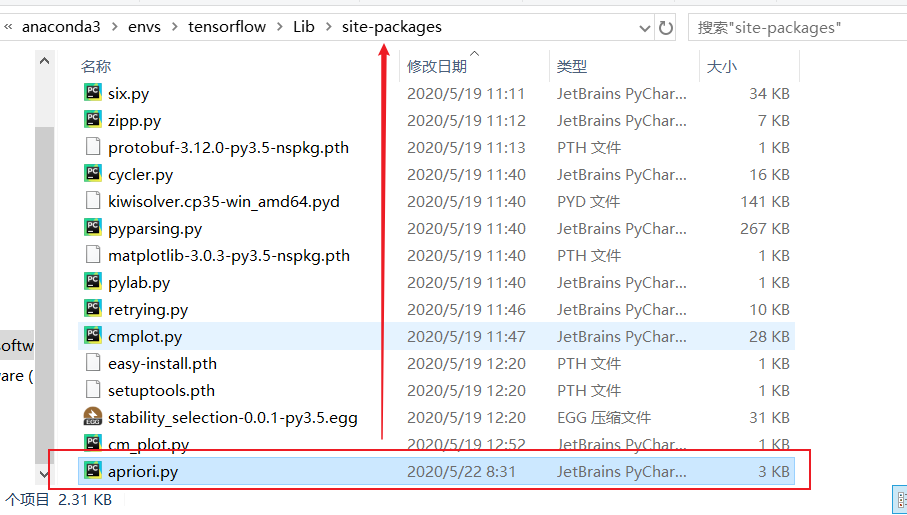This screenshot has width=907, height=515.
Task: Click the matplotlib nspkg.pth file icon
Action: coord(93,255)
